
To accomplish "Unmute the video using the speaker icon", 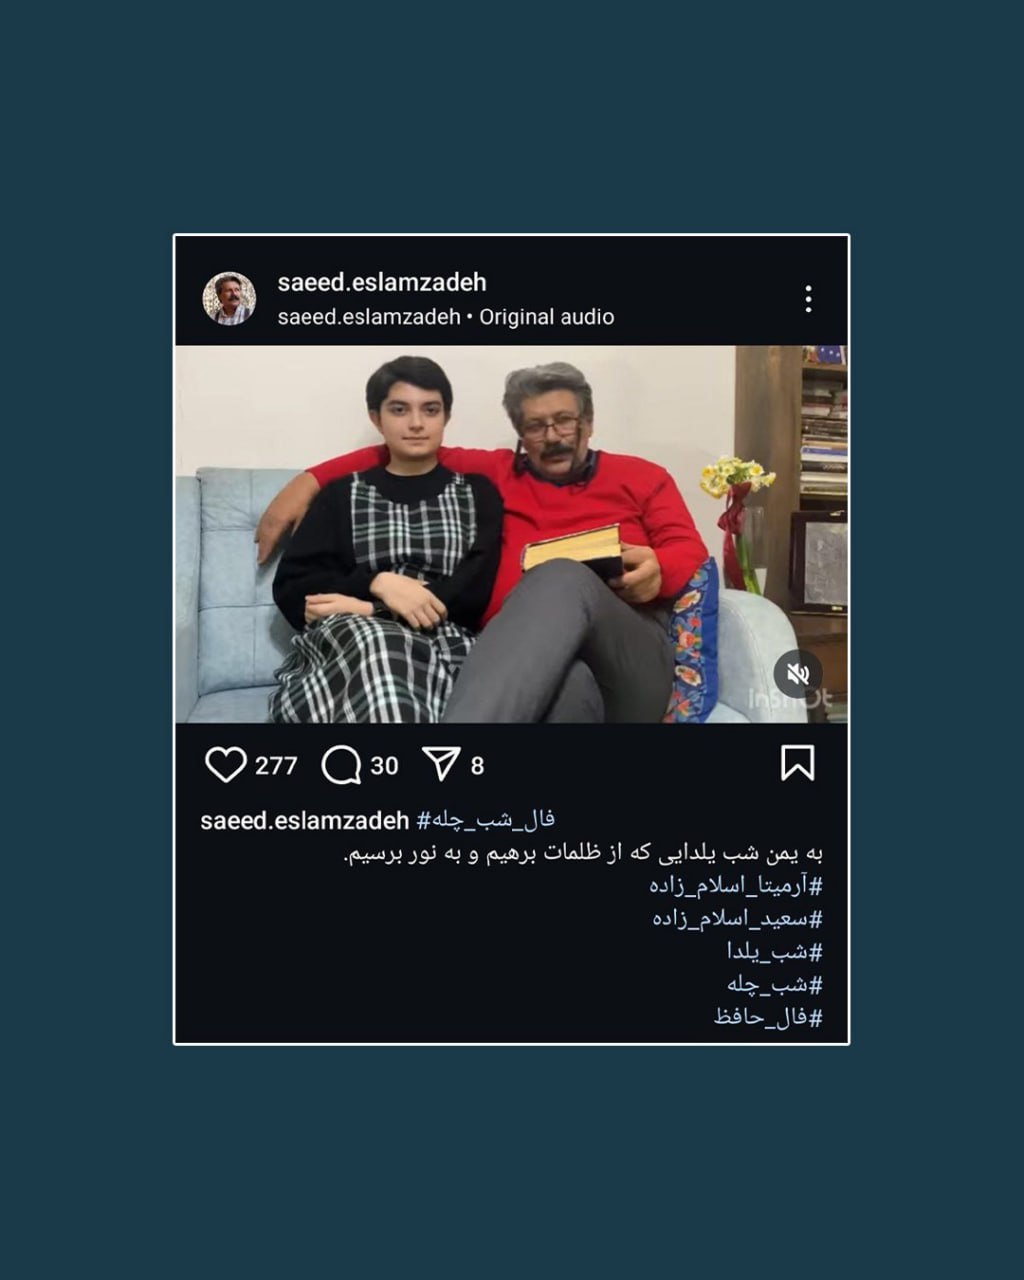I will [798, 674].
